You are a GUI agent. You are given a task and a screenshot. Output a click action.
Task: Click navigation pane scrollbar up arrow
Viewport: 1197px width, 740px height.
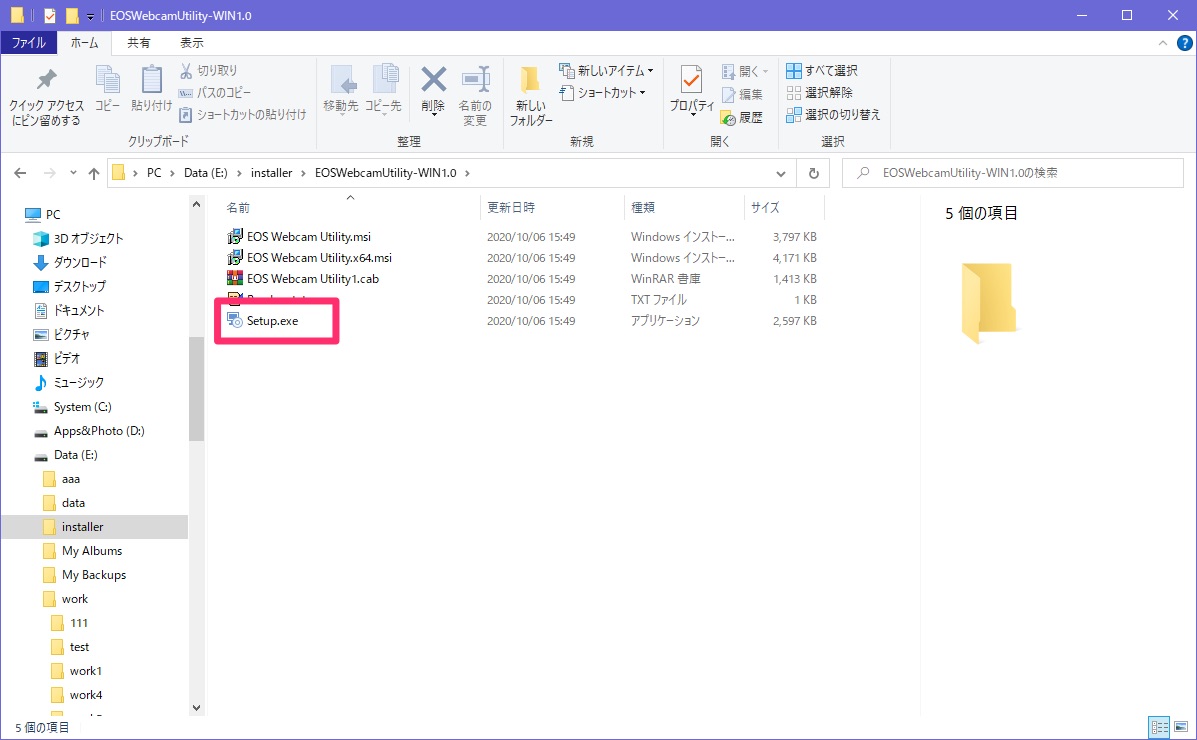coord(196,205)
